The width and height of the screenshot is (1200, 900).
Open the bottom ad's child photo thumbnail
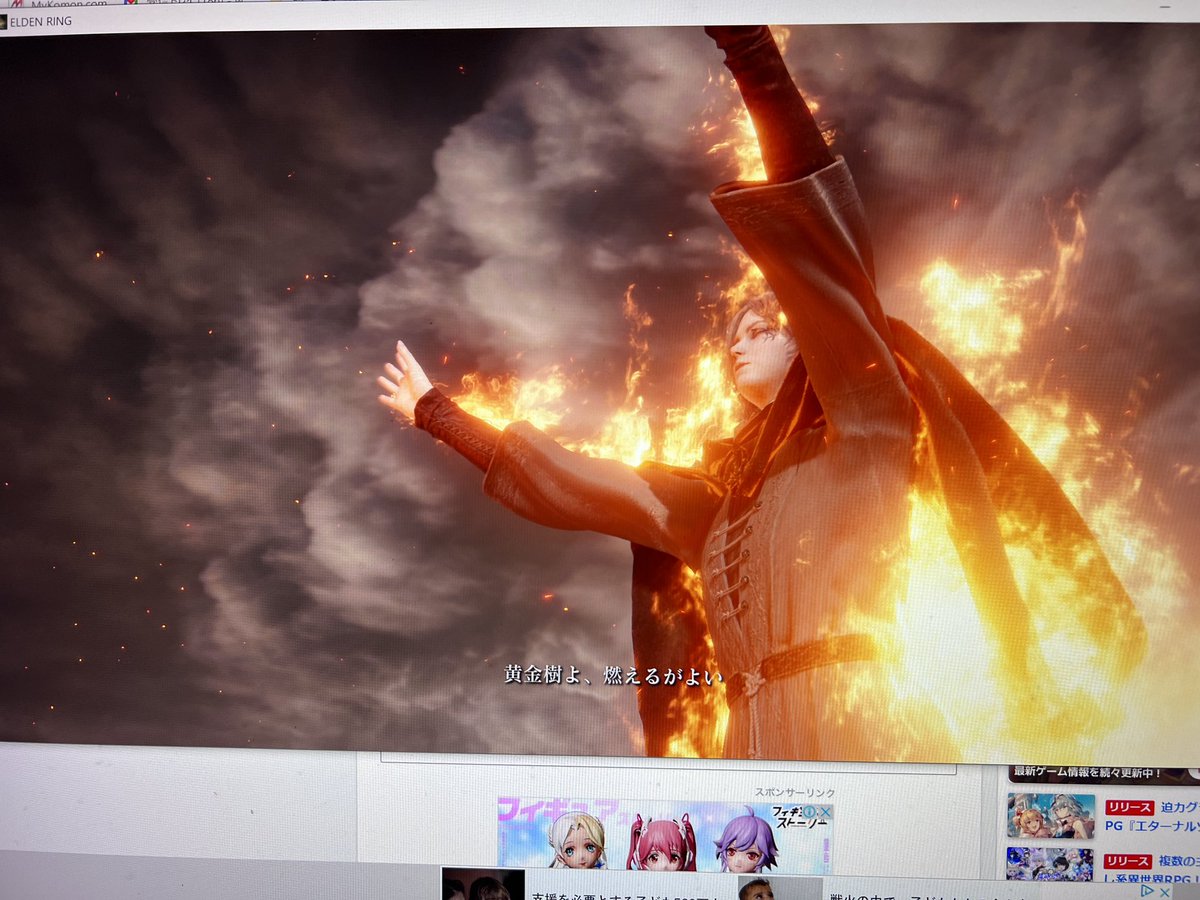pyautogui.click(x=780, y=887)
